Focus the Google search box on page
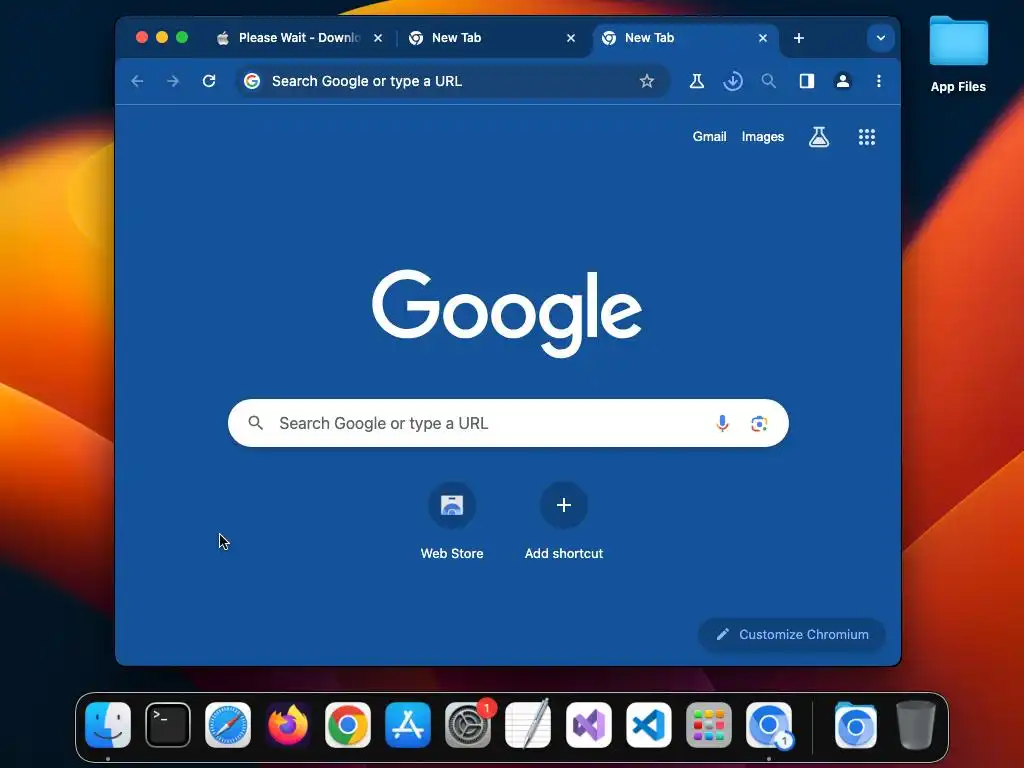This screenshot has height=768, width=1024. (508, 423)
